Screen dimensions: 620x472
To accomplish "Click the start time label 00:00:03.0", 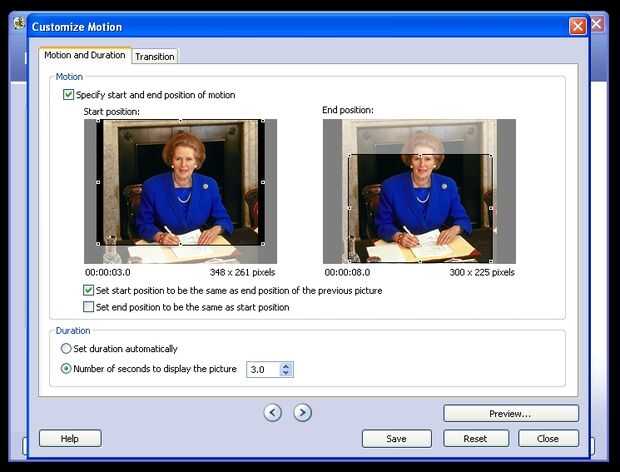I will click(108, 272).
